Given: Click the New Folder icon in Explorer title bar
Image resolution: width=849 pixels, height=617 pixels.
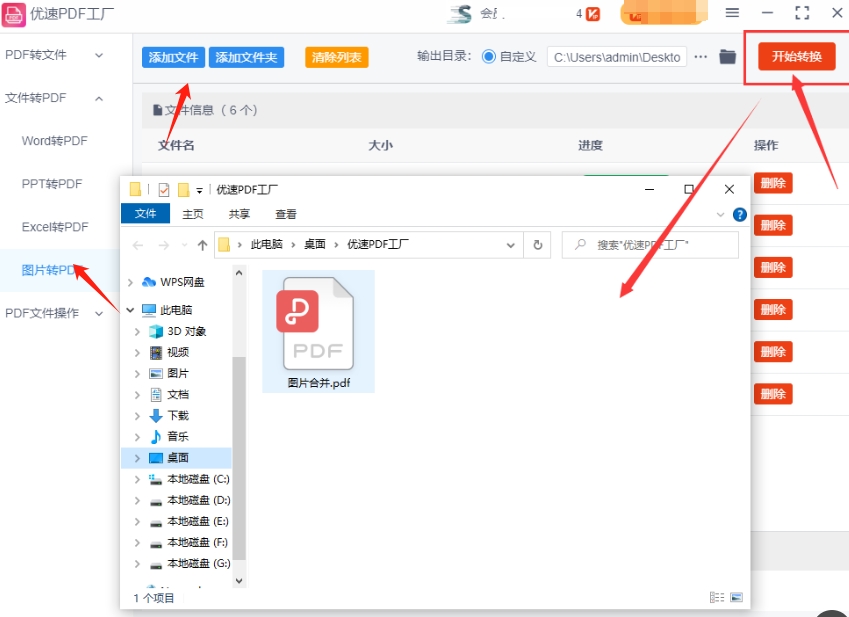Looking at the screenshot, I should point(184,190).
